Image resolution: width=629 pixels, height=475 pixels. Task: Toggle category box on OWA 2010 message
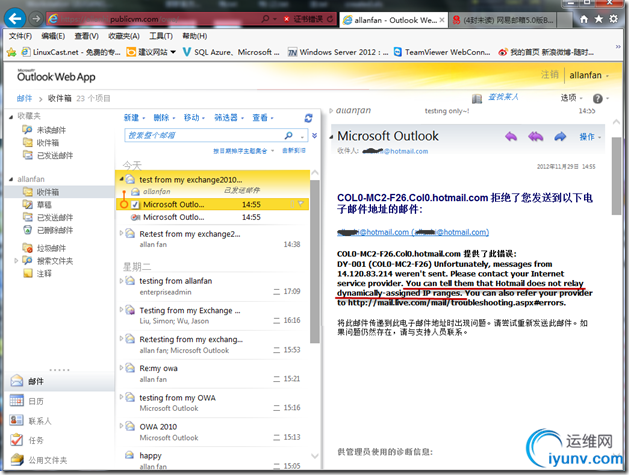(276, 437)
